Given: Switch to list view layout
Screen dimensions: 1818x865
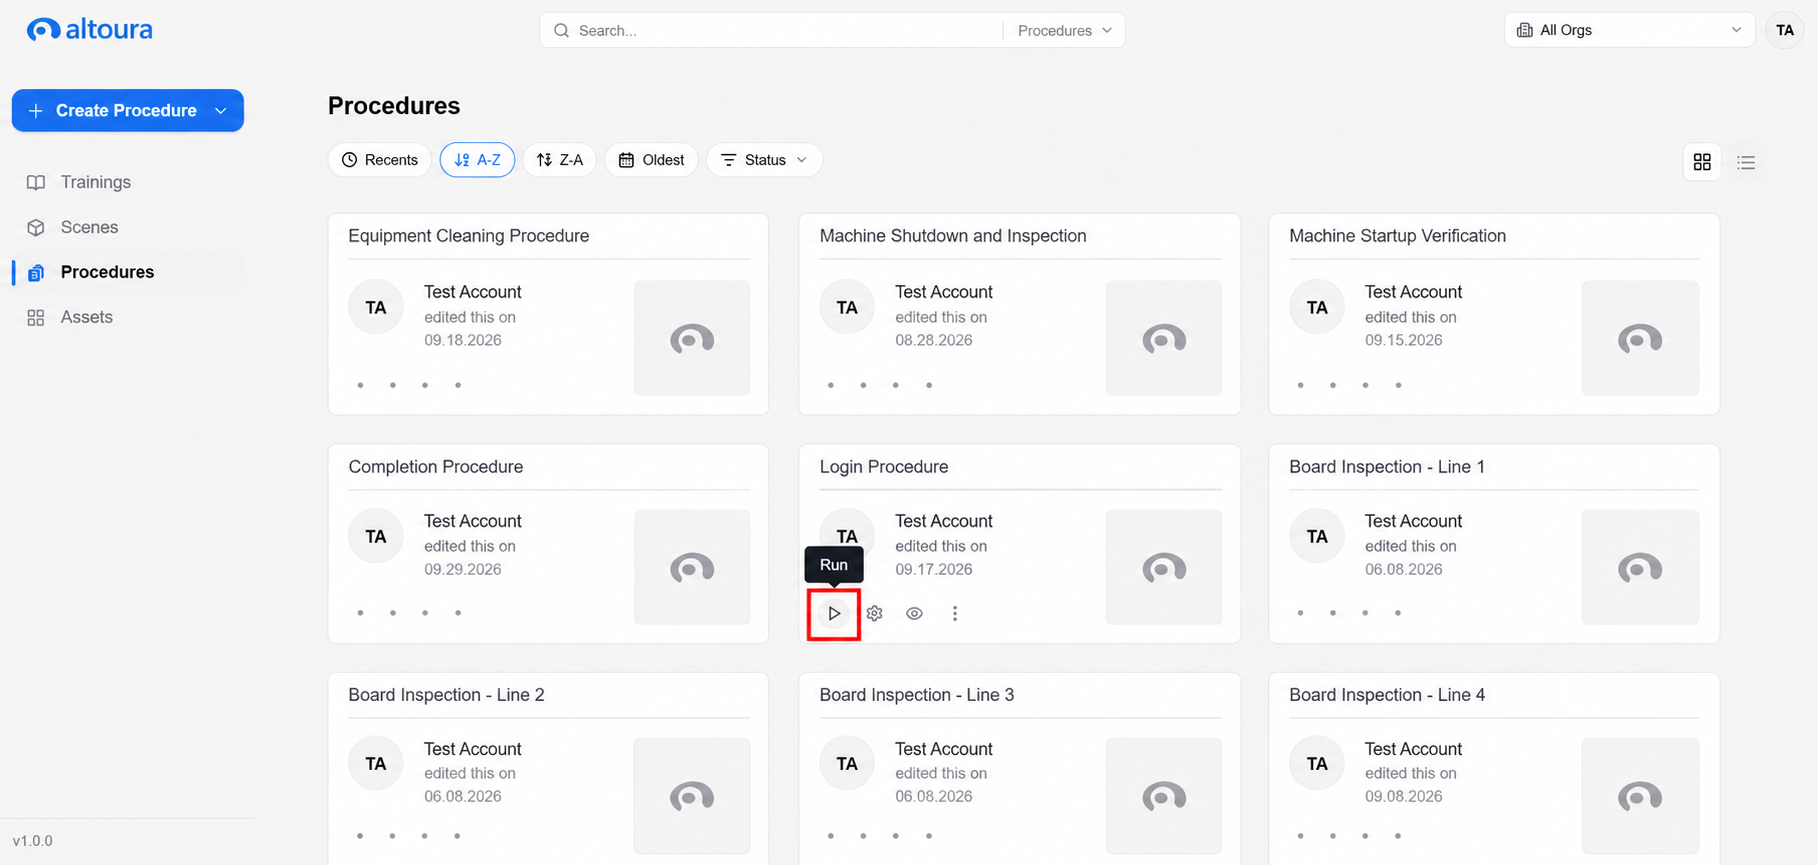Looking at the screenshot, I should 1746,162.
